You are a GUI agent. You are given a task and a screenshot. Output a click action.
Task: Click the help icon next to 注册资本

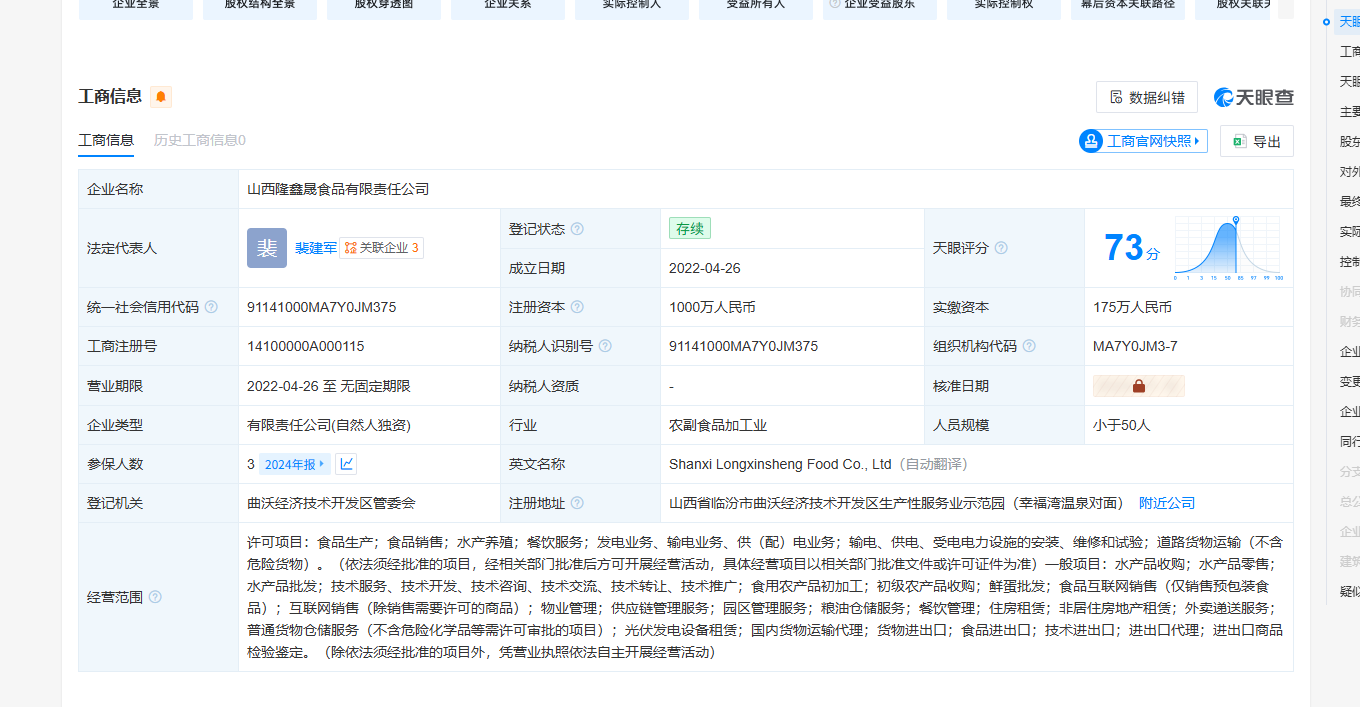pos(577,307)
